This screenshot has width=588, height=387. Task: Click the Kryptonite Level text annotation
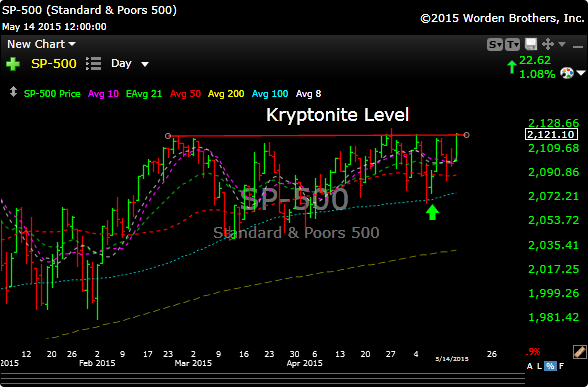tap(338, 115)
